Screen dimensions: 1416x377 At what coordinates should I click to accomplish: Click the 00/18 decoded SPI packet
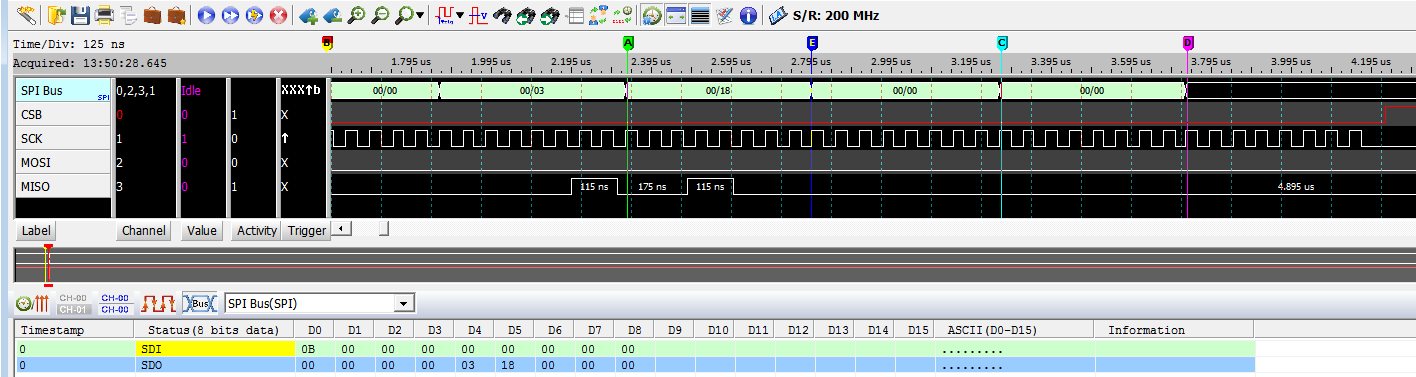[718, 90]
